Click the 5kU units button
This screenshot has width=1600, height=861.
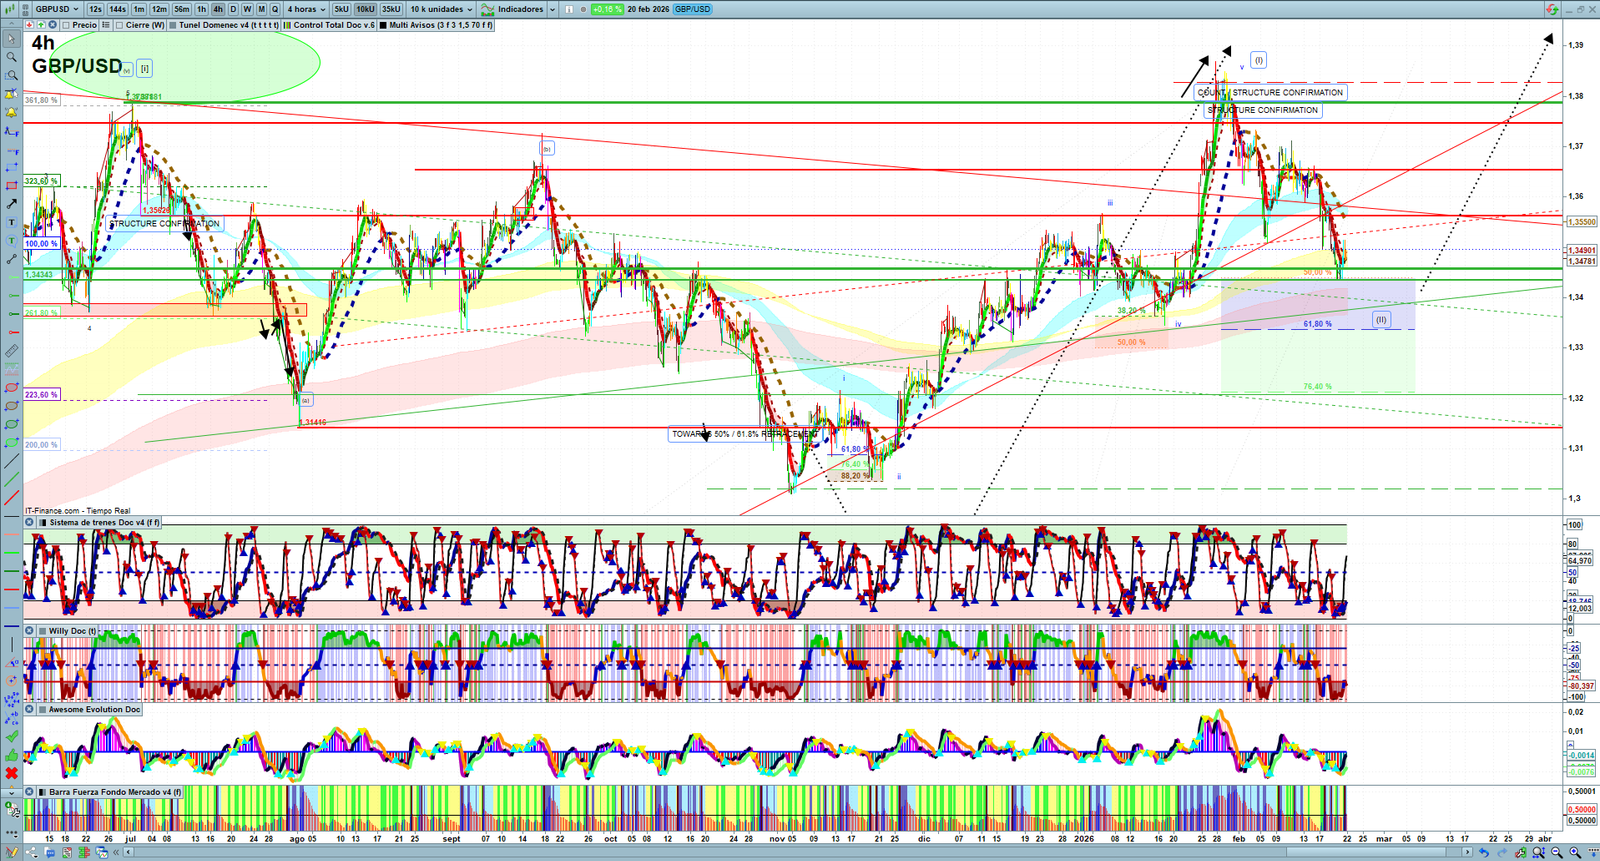coord(341,9)
